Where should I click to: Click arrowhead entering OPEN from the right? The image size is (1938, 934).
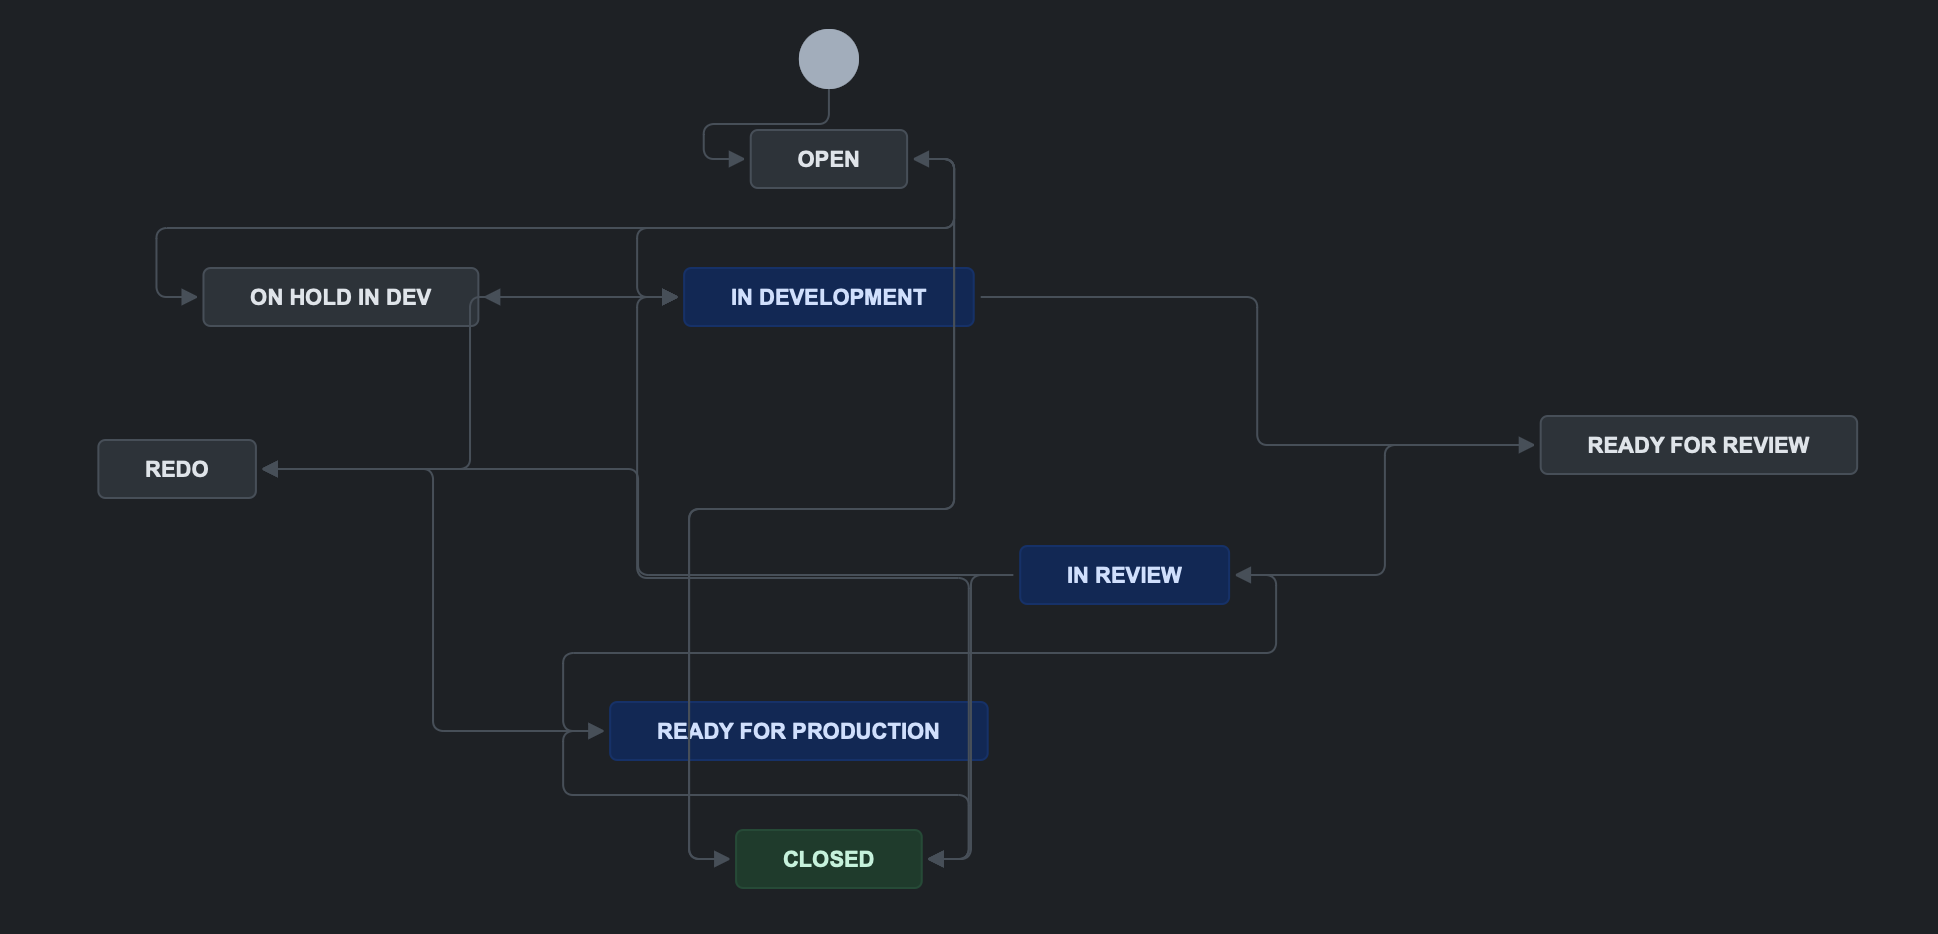921,159
